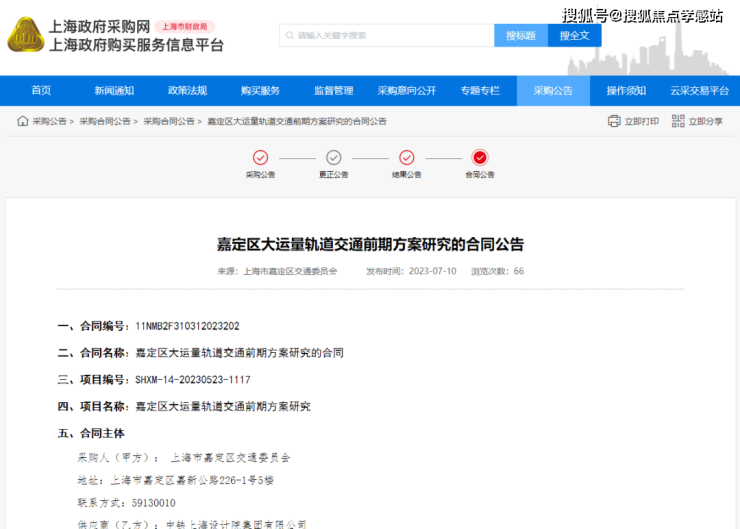Type in the keyword search field
Screen dimensions: 740x529
pos(390,36)
